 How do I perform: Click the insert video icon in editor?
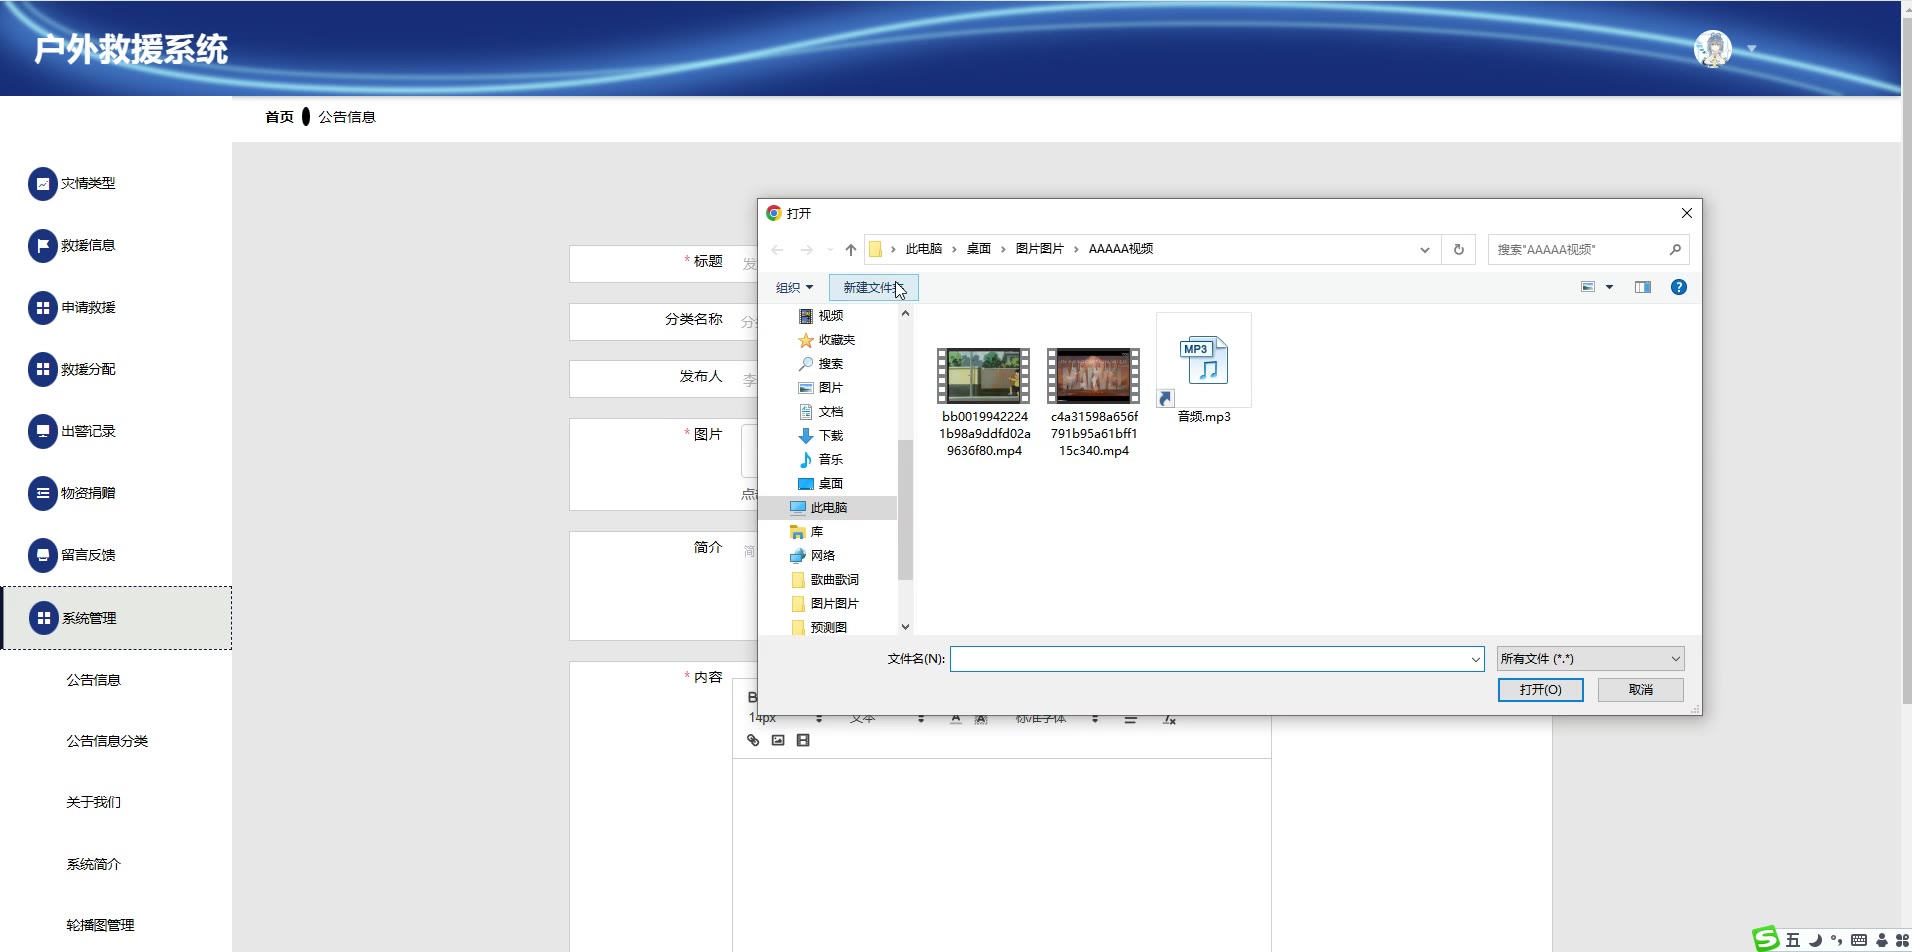803,741
